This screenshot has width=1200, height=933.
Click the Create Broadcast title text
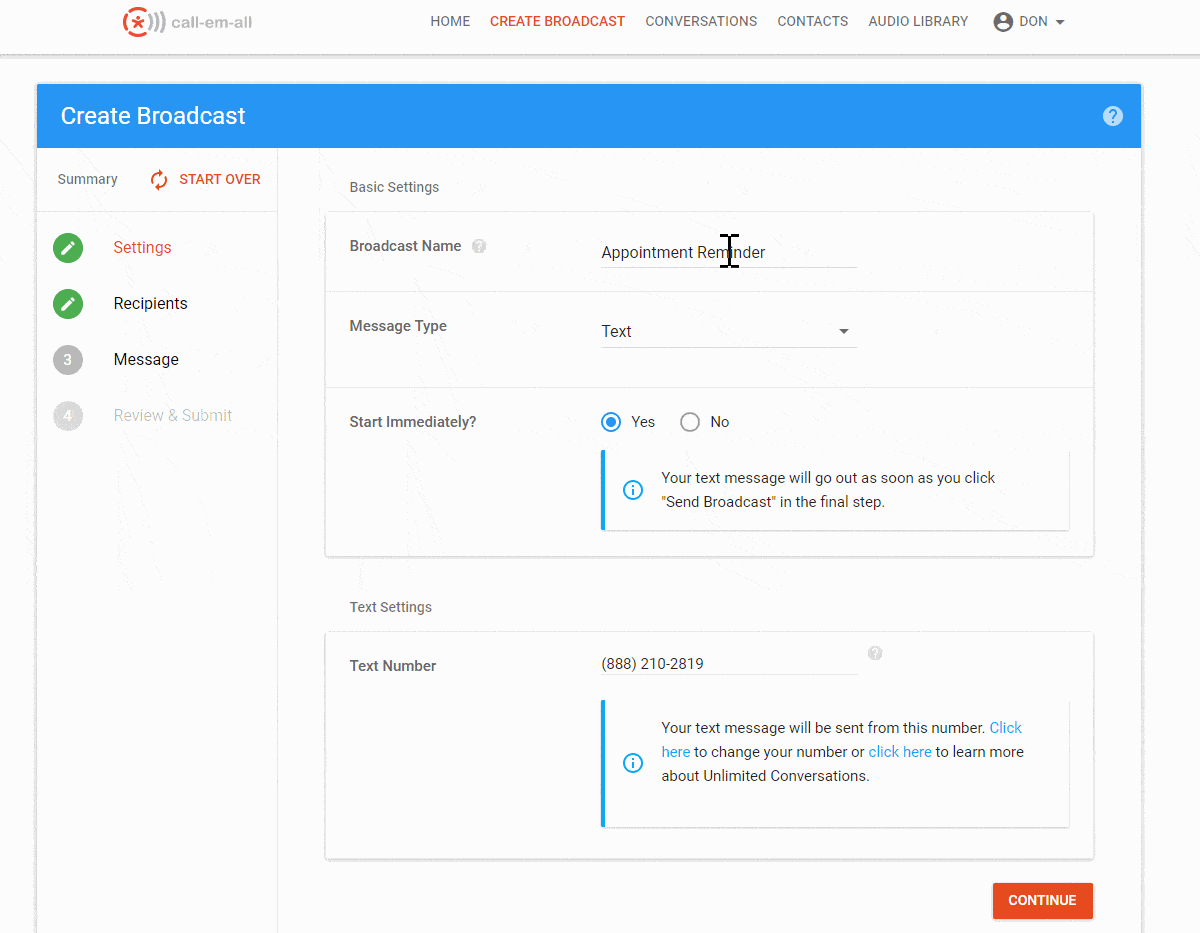coord(153,116)
